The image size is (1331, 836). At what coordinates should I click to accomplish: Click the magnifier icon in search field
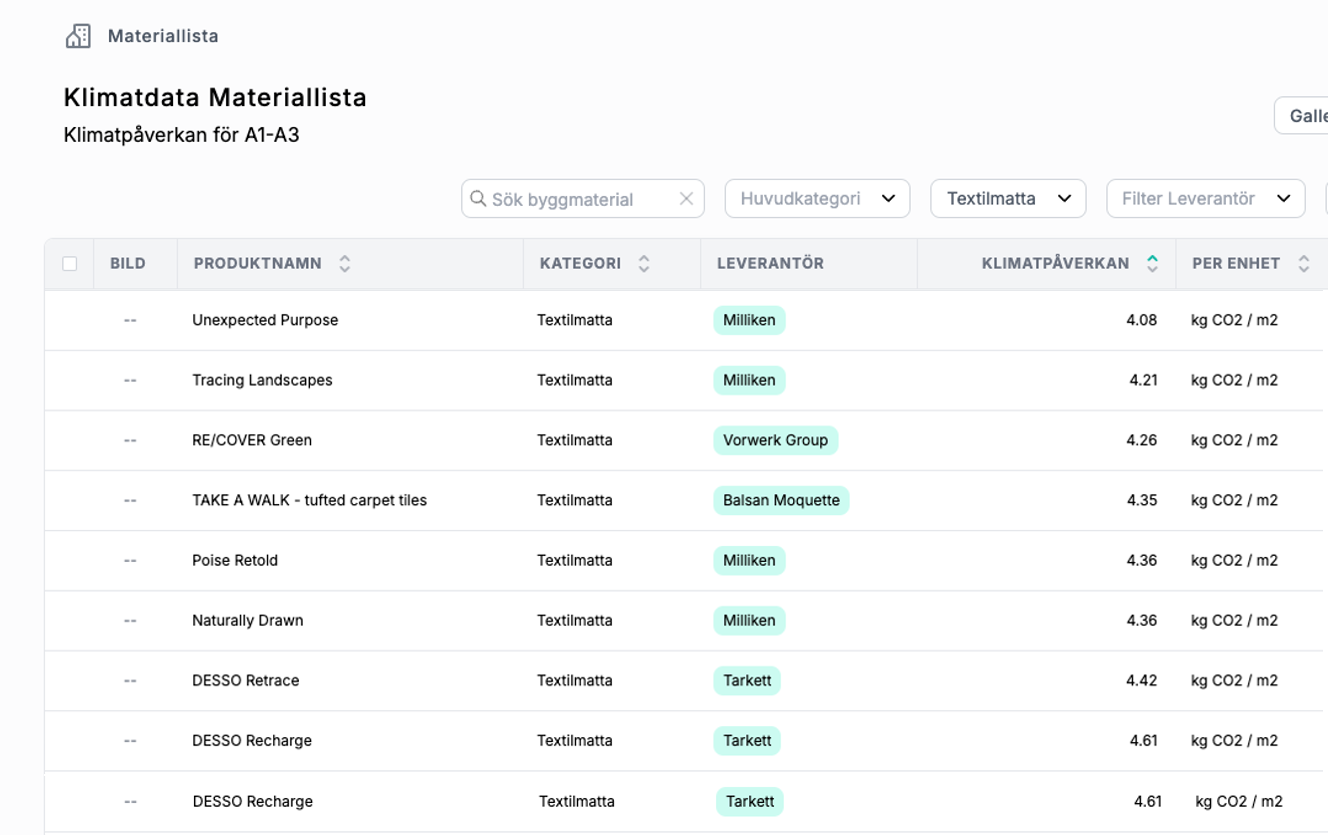click(478, 198)
